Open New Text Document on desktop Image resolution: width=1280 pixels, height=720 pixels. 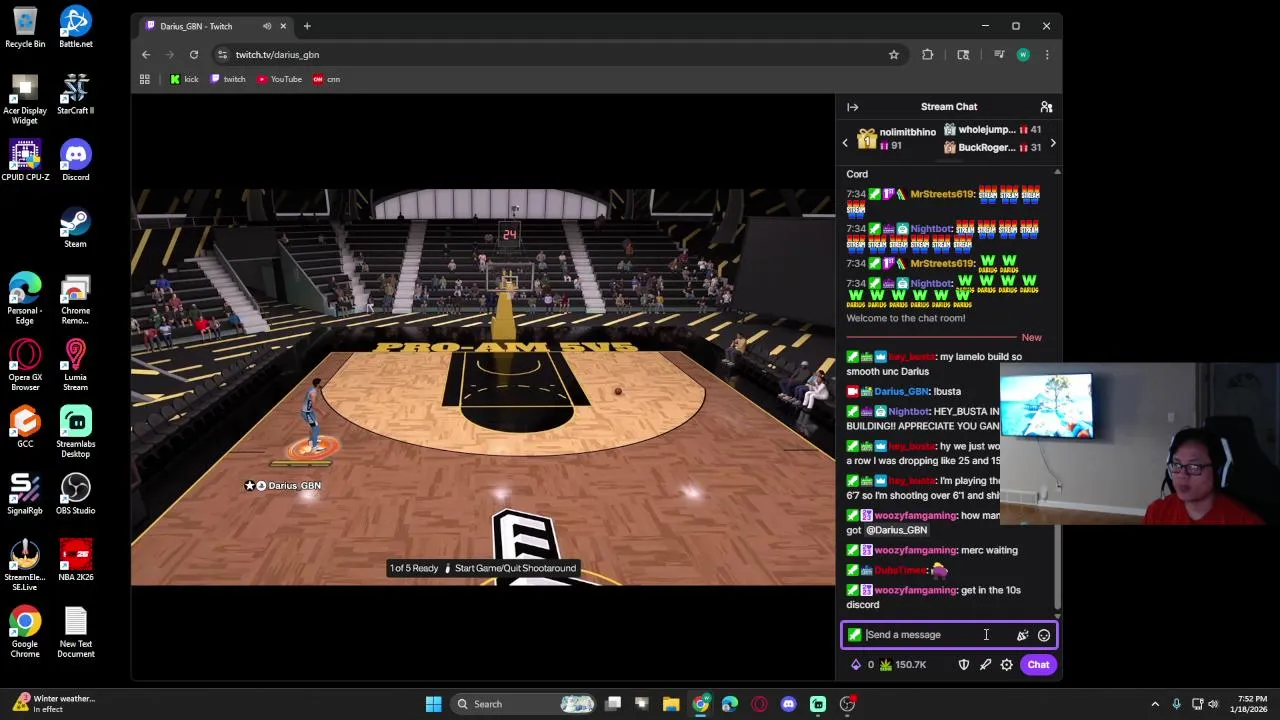tap(75, 633)
